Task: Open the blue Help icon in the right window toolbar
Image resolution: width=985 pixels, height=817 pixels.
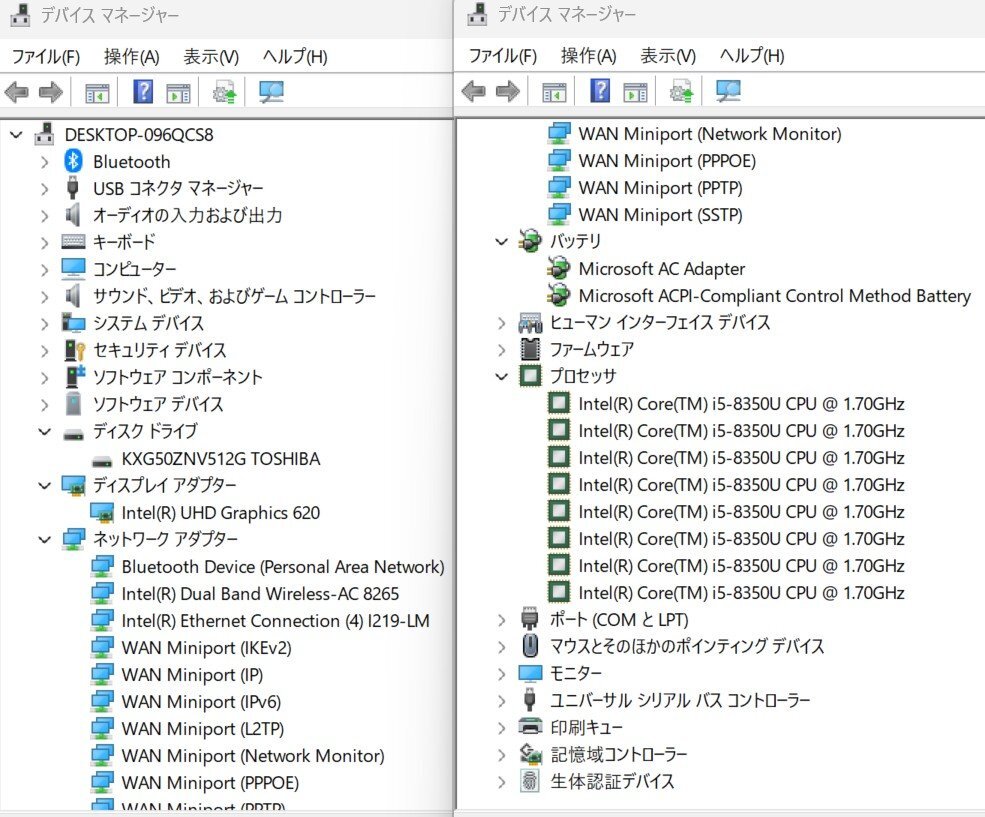Action: (x=601, y=91)
